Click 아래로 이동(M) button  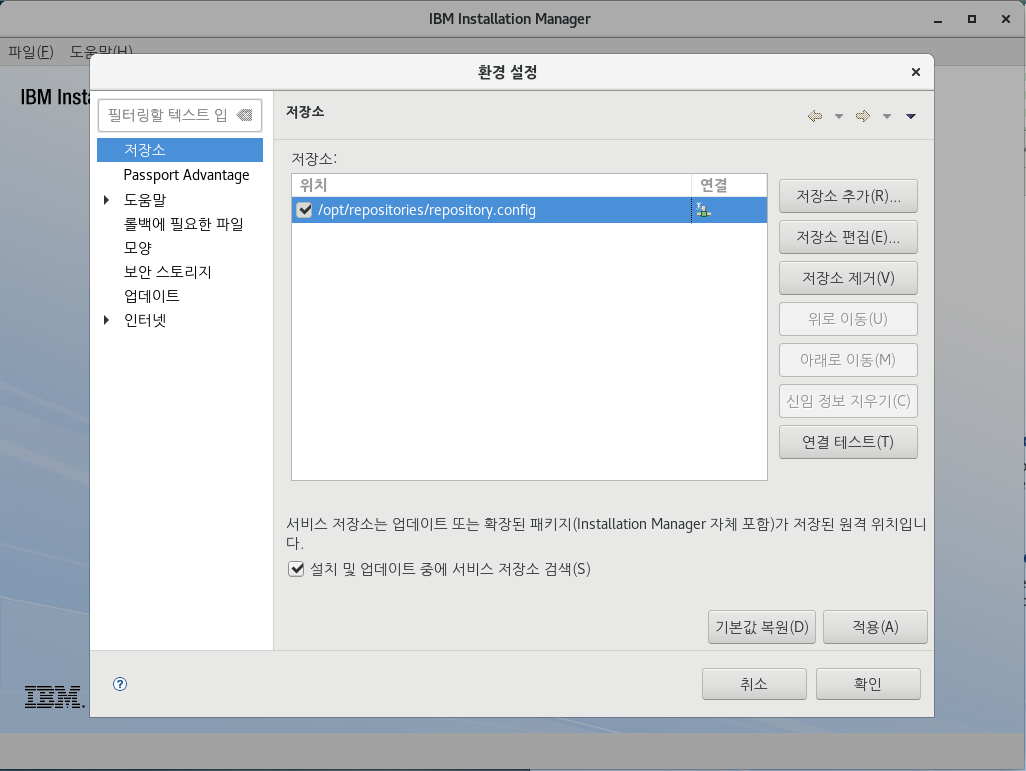848,360
